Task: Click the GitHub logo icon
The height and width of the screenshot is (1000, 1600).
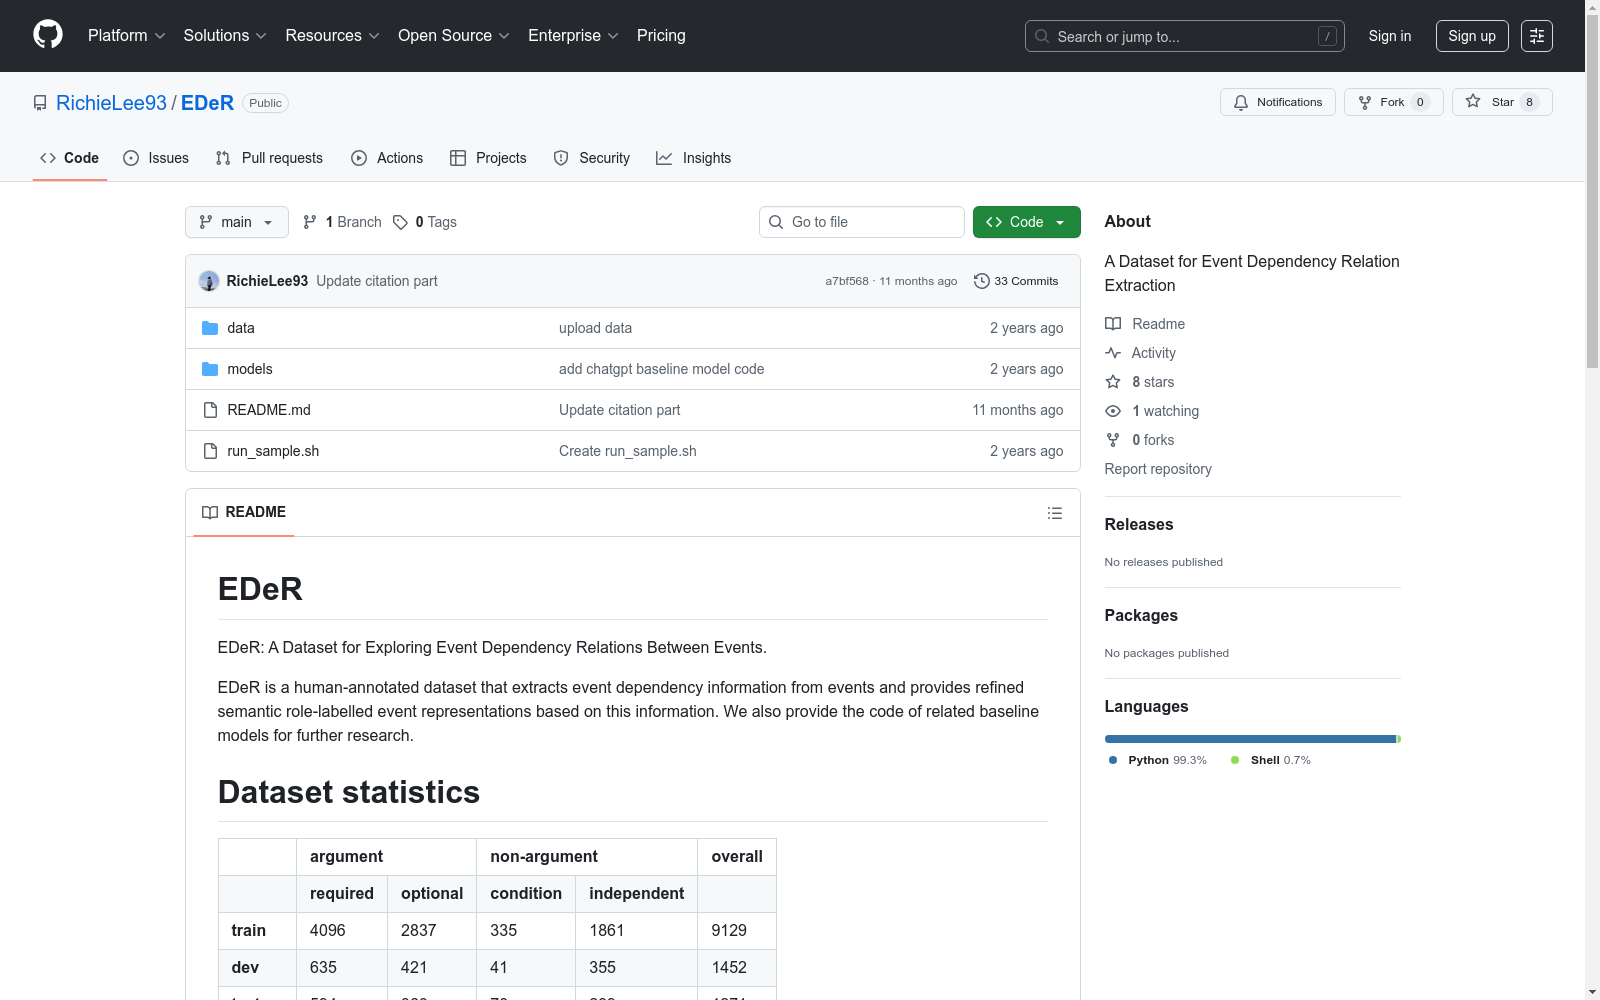Action: click(48, 35)
